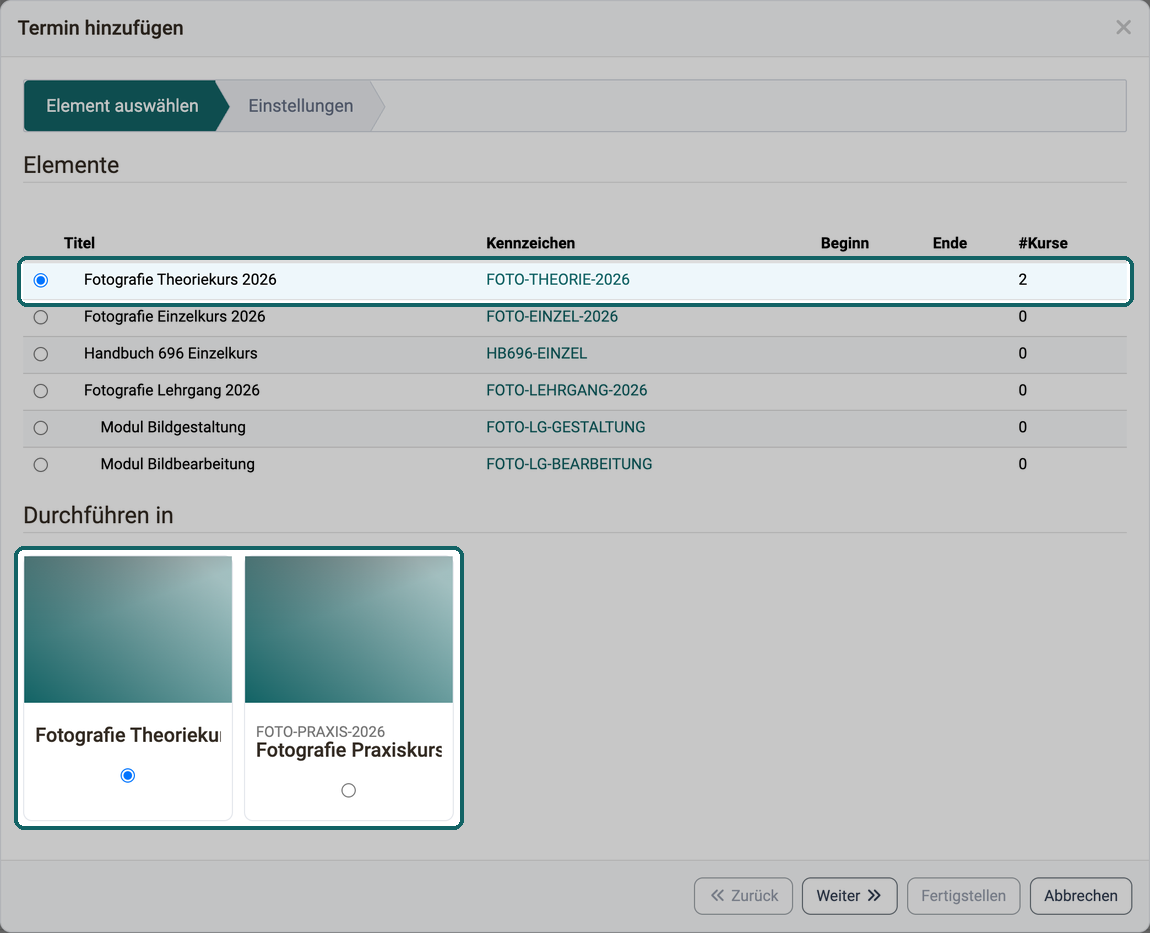Click the Fotografie Theoriekurs 2026 title text

click(x=180, y=279)
